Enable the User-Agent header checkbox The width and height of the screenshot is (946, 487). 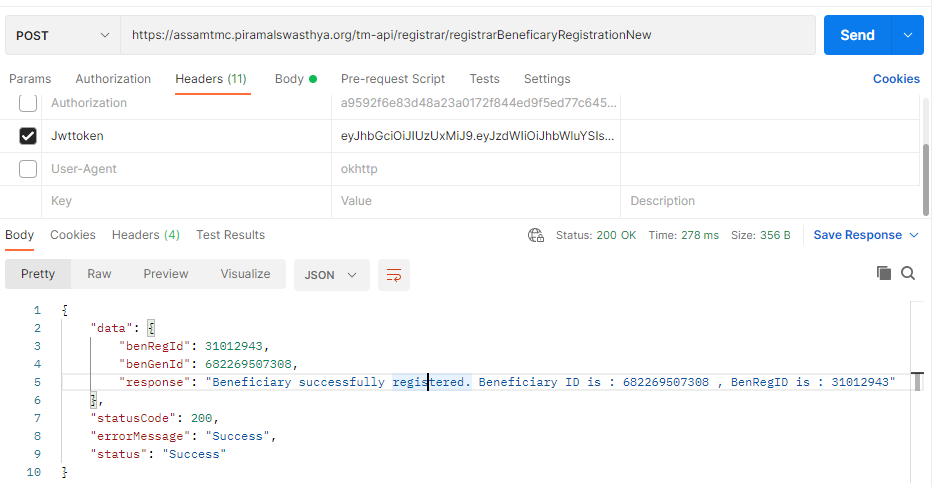[28, 169]
